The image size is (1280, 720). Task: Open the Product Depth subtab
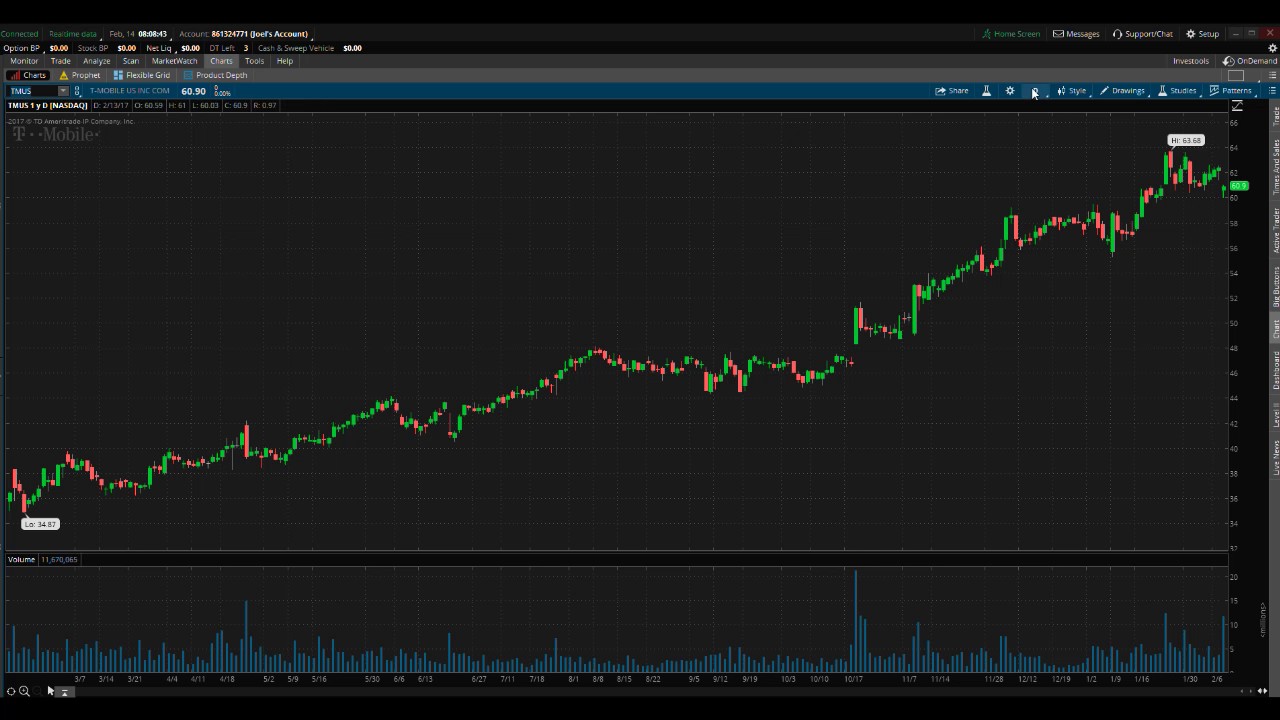coord(216,75)
